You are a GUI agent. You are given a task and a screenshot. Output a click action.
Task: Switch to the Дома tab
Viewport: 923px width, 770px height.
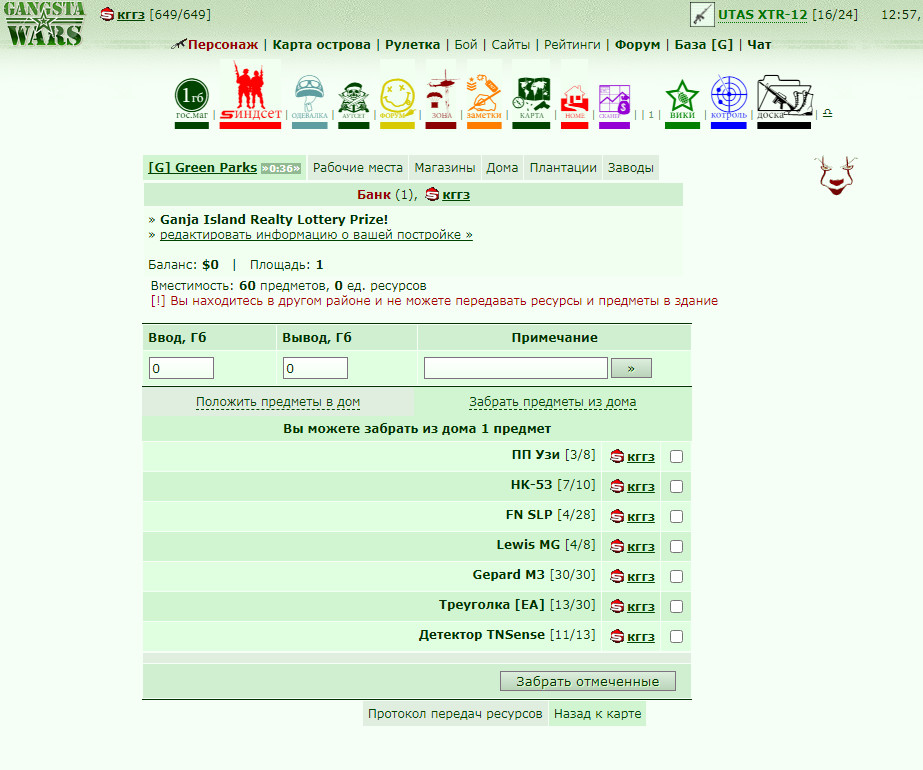(502, 168)
